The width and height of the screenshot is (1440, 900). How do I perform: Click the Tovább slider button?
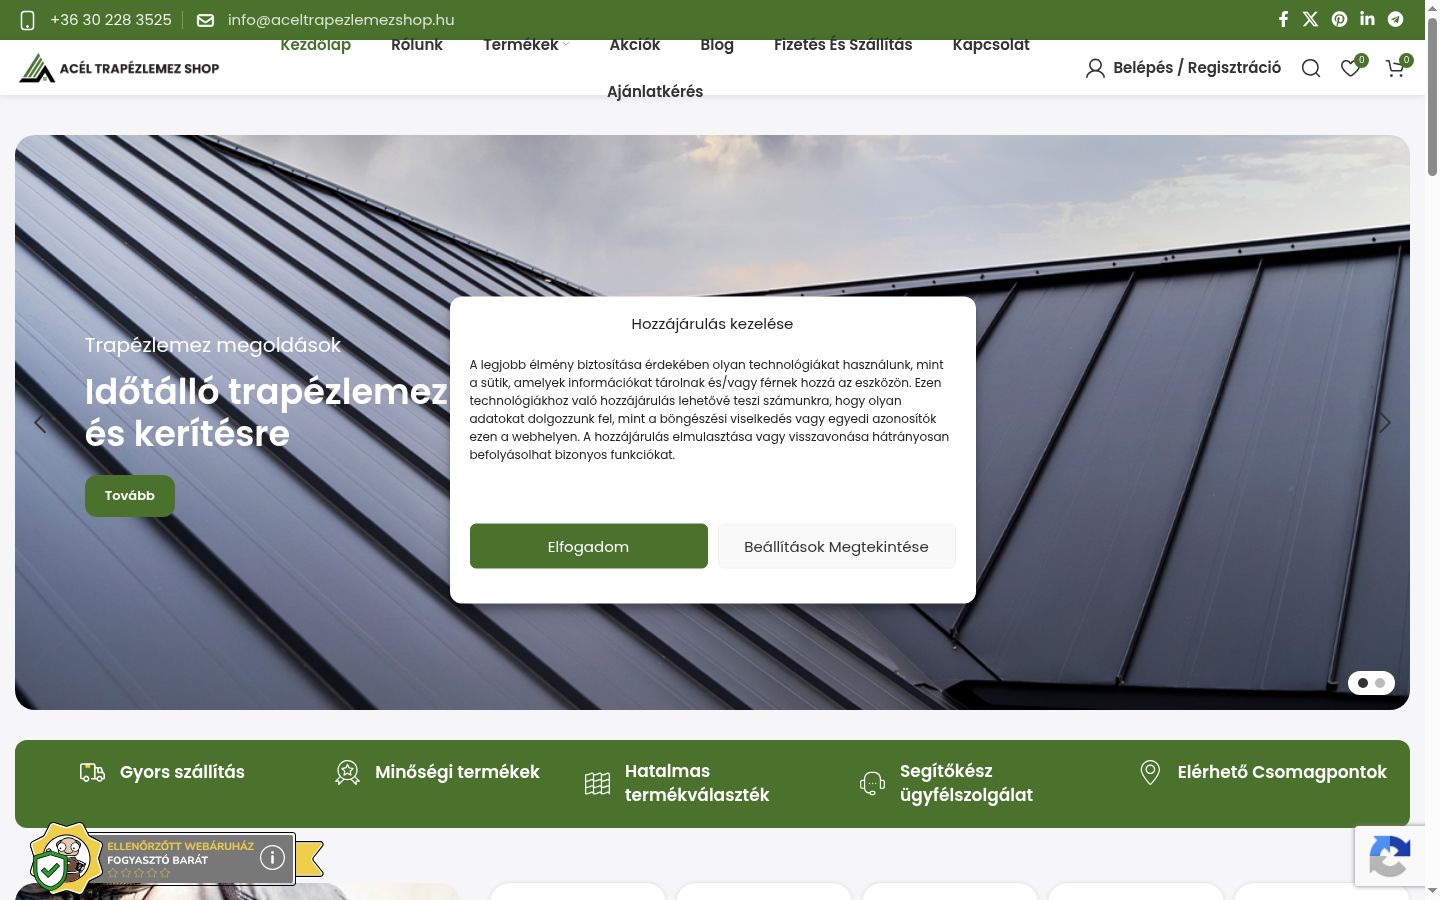click(130, 496)
